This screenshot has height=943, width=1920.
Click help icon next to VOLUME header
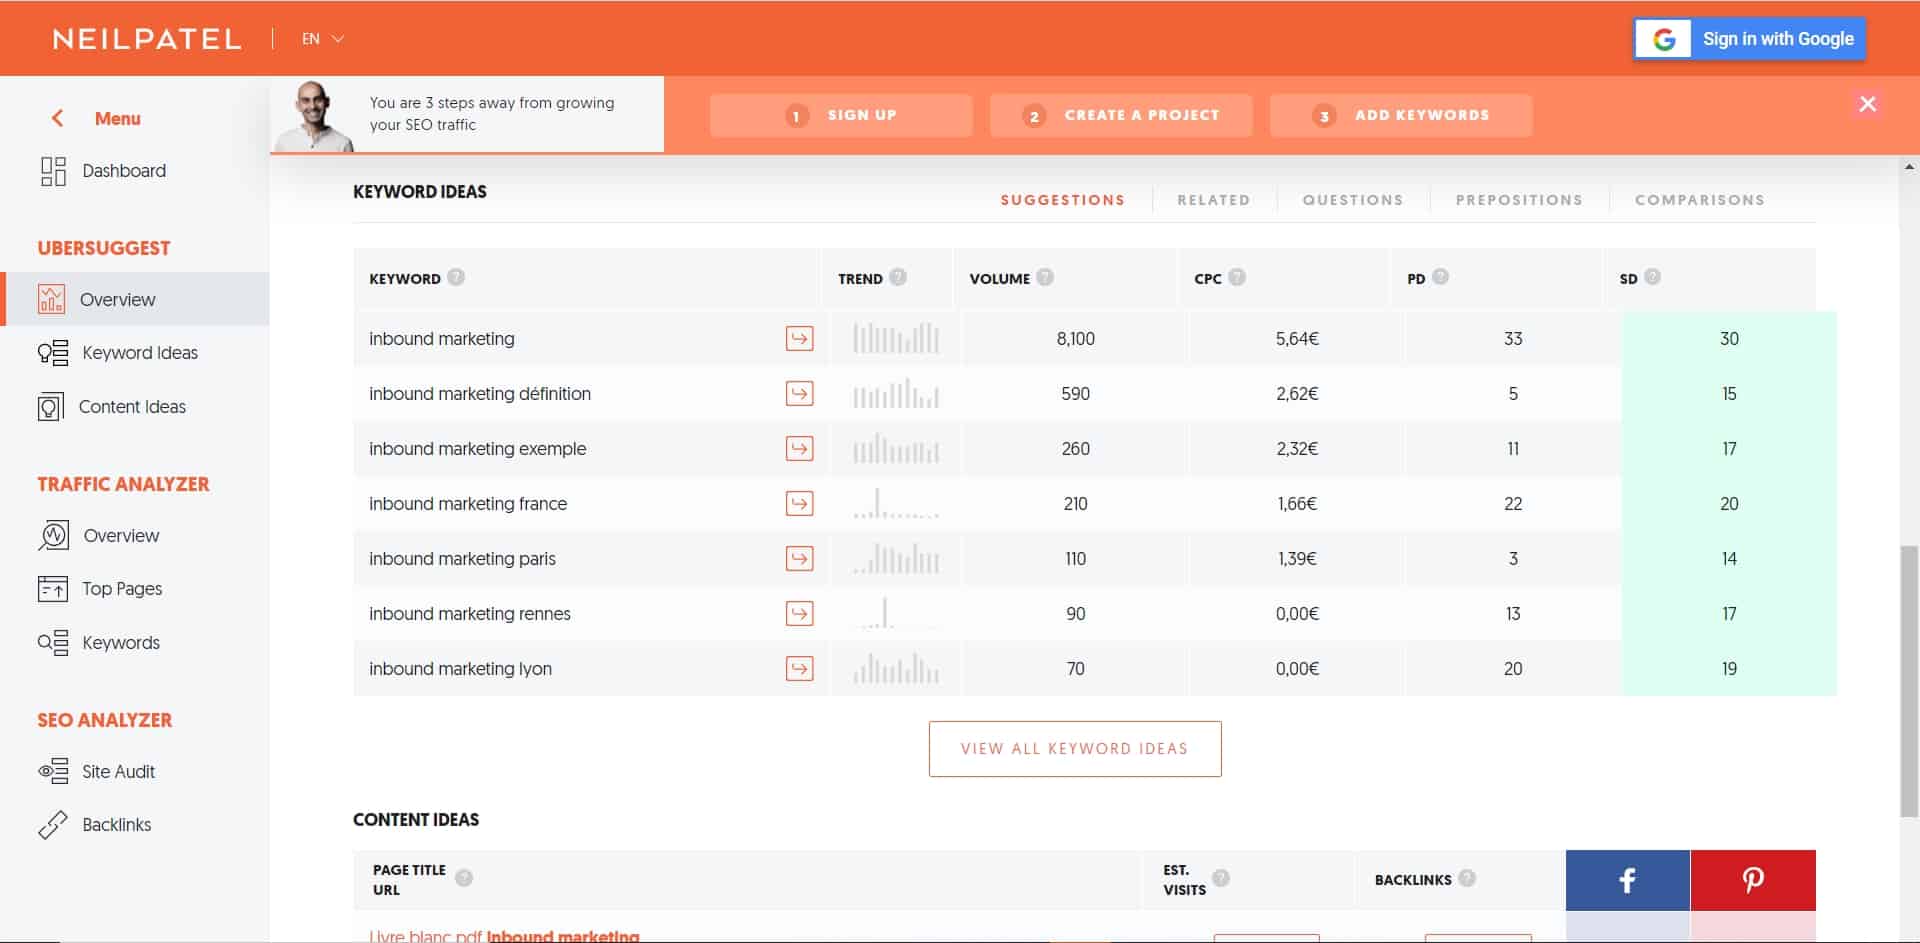1045,277
